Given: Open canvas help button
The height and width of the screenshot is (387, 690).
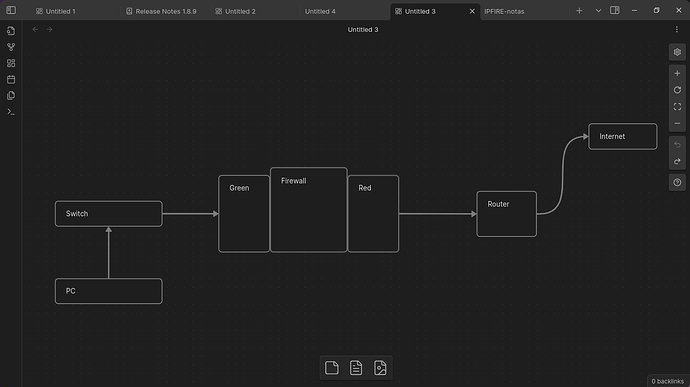Looking at the screenshot, I should [x=677, y=182].
